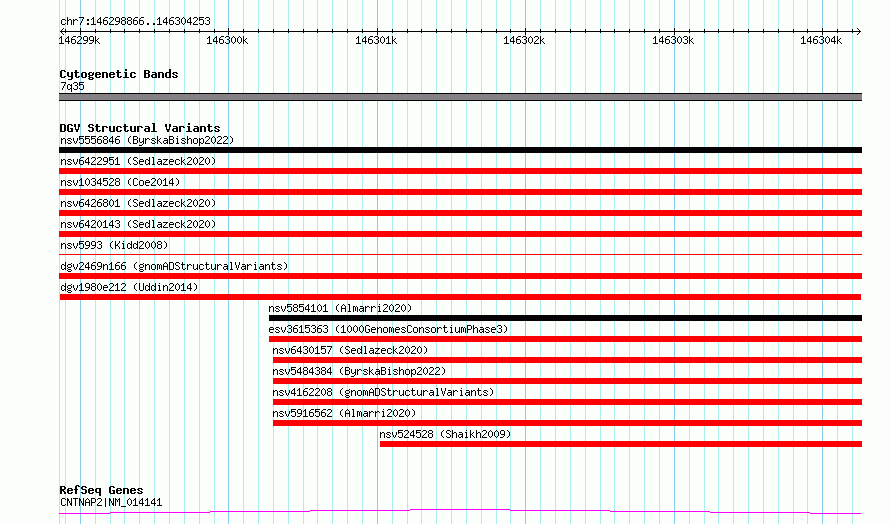The height and width of the screenshot is (524, 890).
Task: Click the red nsv1034528 Coe2014 bar
Action: [x=460, y=192]
